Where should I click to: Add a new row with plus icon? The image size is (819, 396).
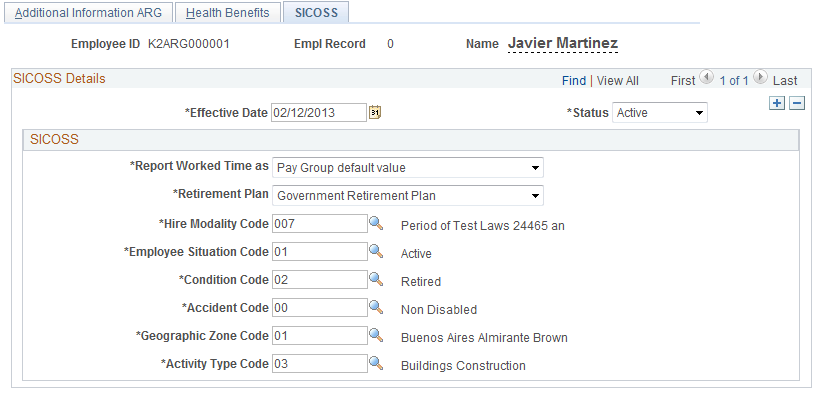click(x=777, y=103)
